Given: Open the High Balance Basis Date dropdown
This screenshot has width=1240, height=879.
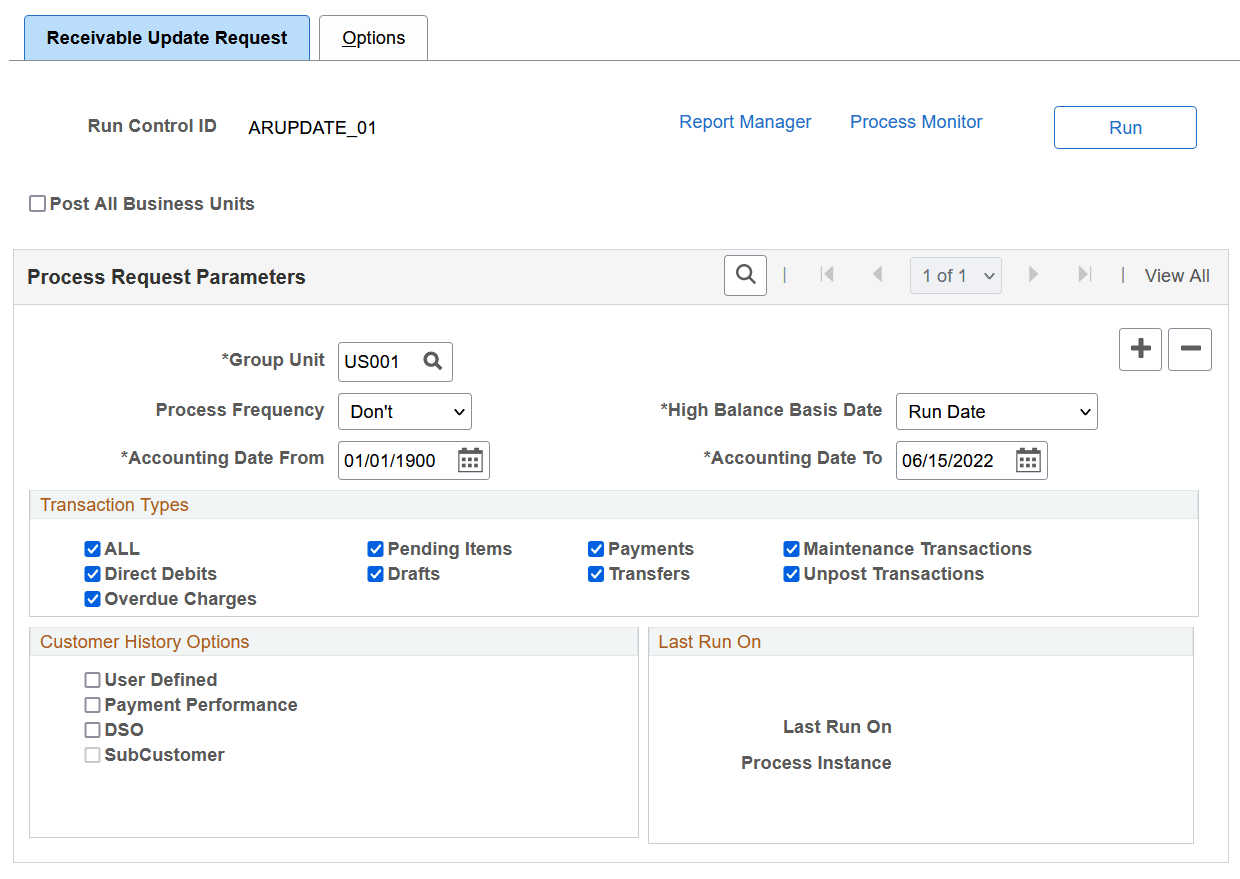Looking at the screenshot, I should tap(996, 411).
